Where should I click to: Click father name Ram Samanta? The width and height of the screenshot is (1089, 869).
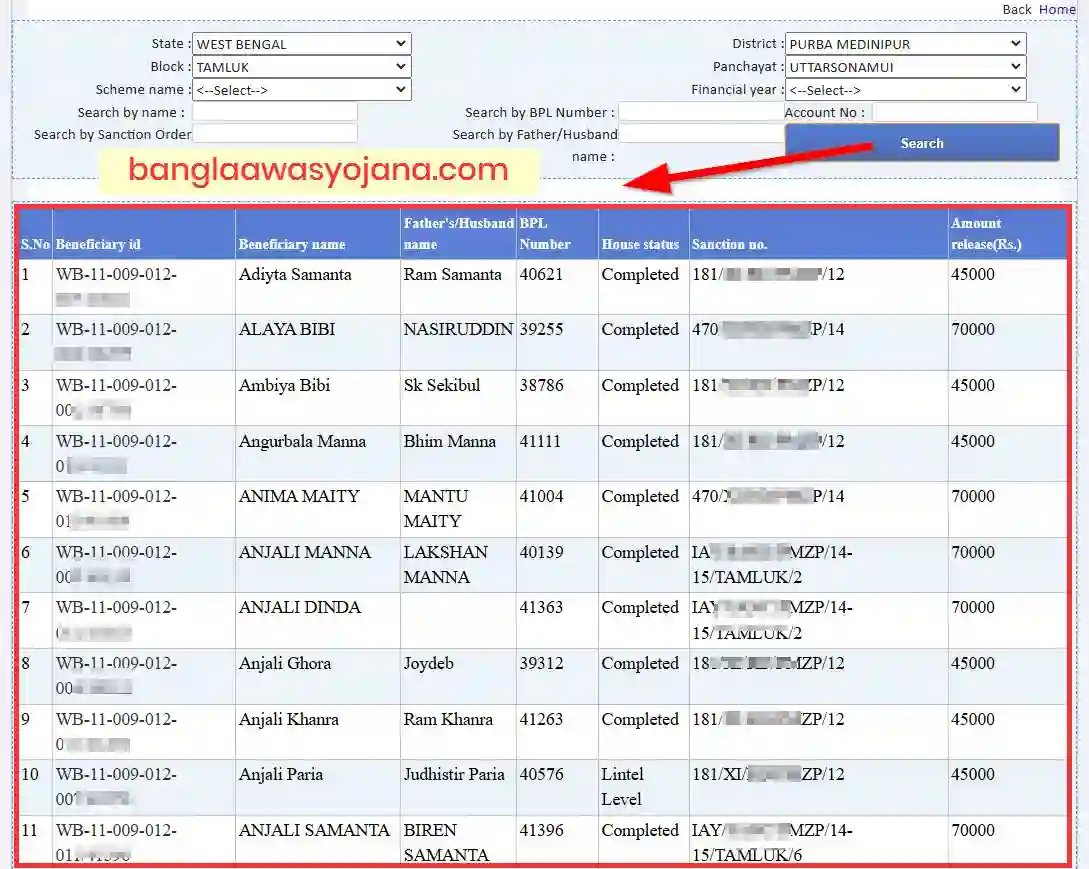point(452,274)
